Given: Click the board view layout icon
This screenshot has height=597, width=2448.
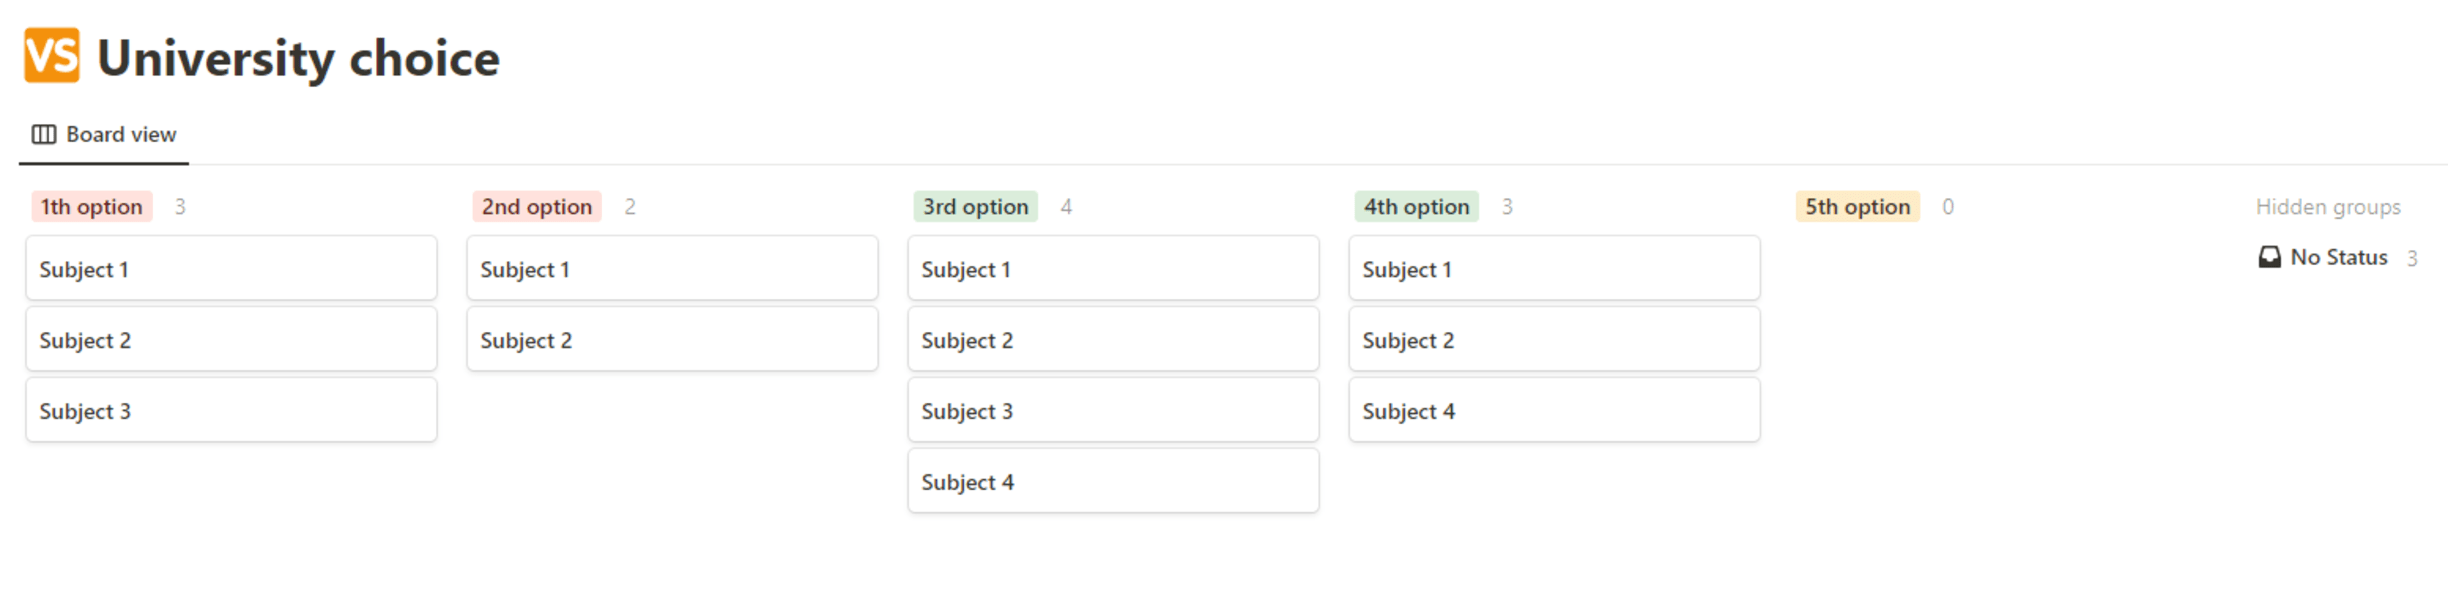Looking at the screenshot, I should tap(44, 134).
